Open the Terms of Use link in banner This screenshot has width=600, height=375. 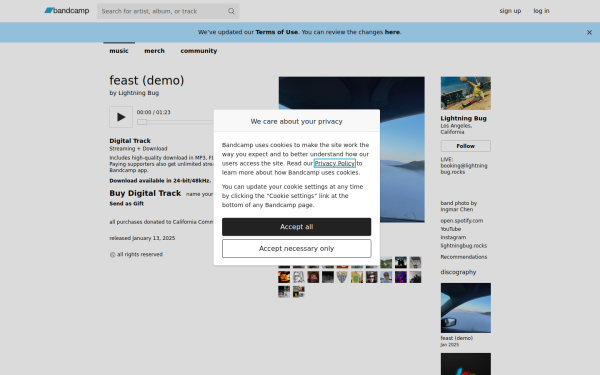pyautogui.click(x=276, y=32)
